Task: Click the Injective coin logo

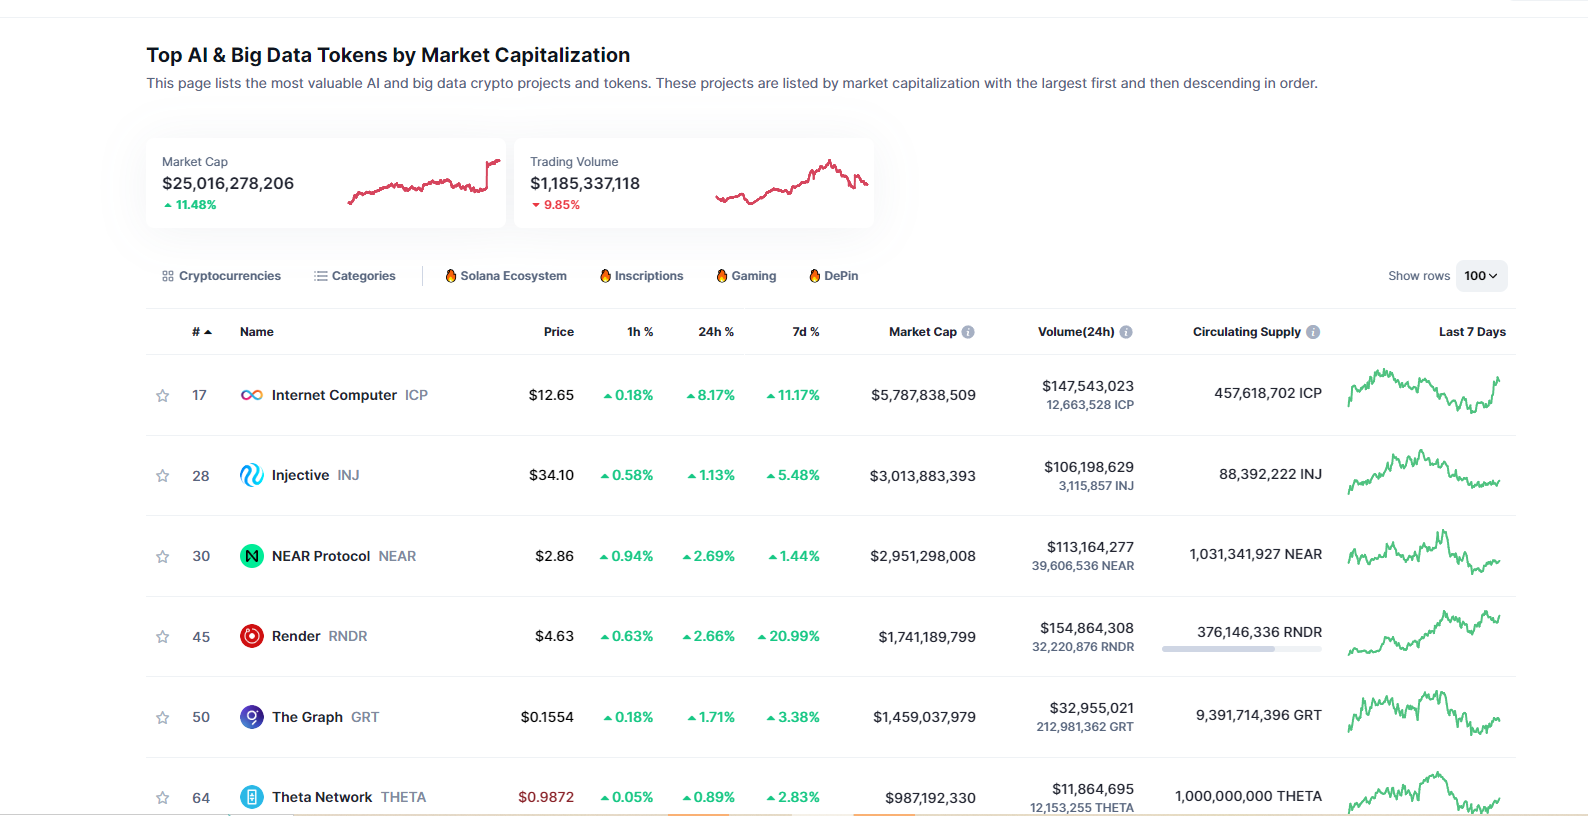Action: coord(252,475)
